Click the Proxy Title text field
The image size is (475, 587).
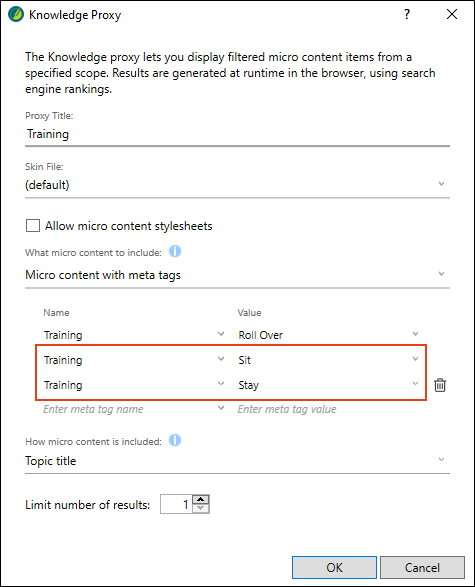237,134
